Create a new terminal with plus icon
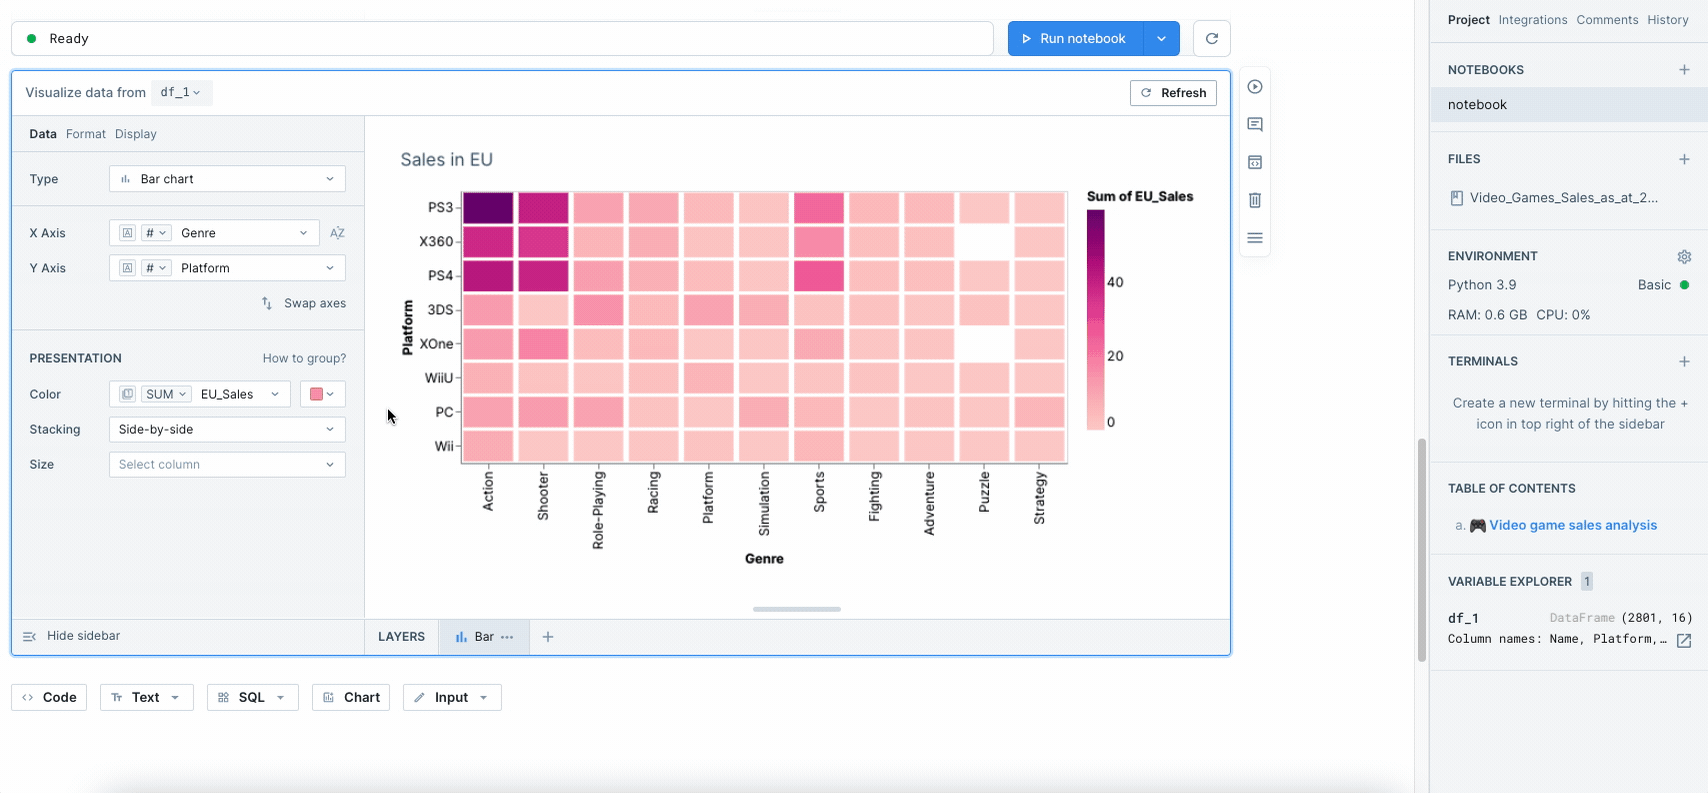The height and width of the screenshot is (793, 1708). coord(1684,362)
